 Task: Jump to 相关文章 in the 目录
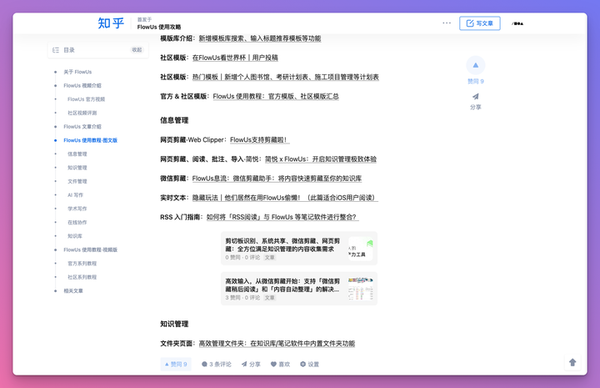pos(73,291)
